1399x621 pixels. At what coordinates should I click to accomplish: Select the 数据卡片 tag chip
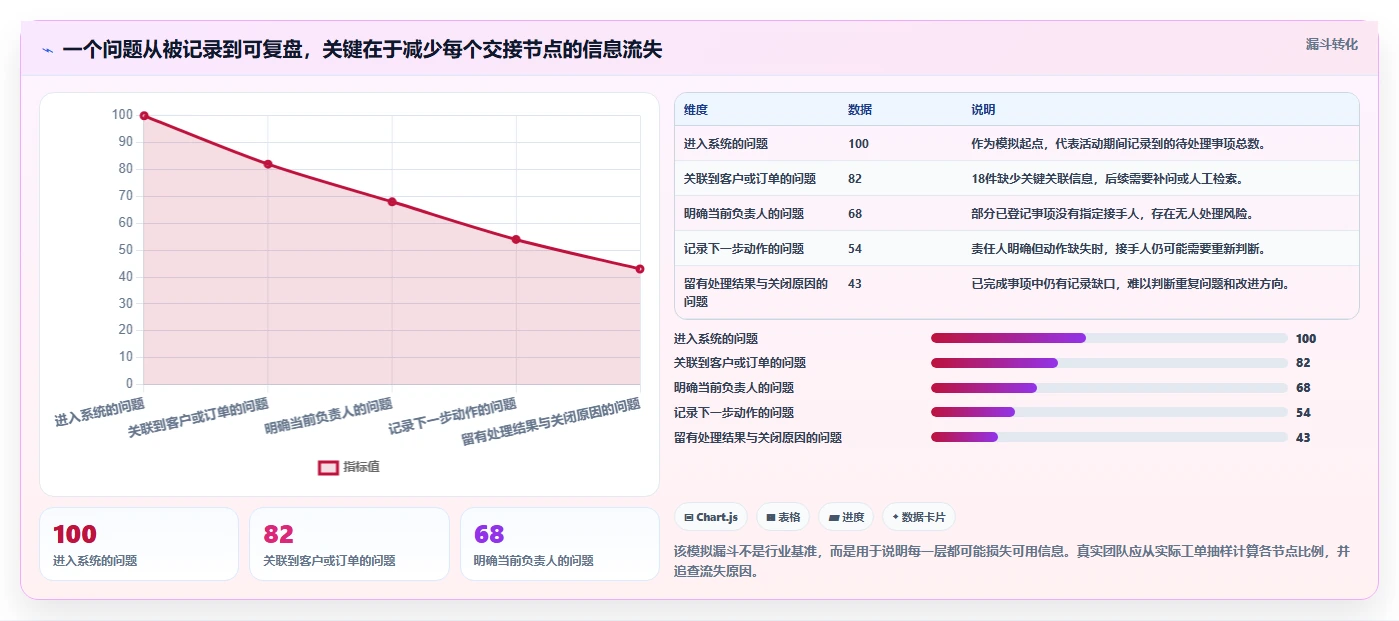point(918,517)
